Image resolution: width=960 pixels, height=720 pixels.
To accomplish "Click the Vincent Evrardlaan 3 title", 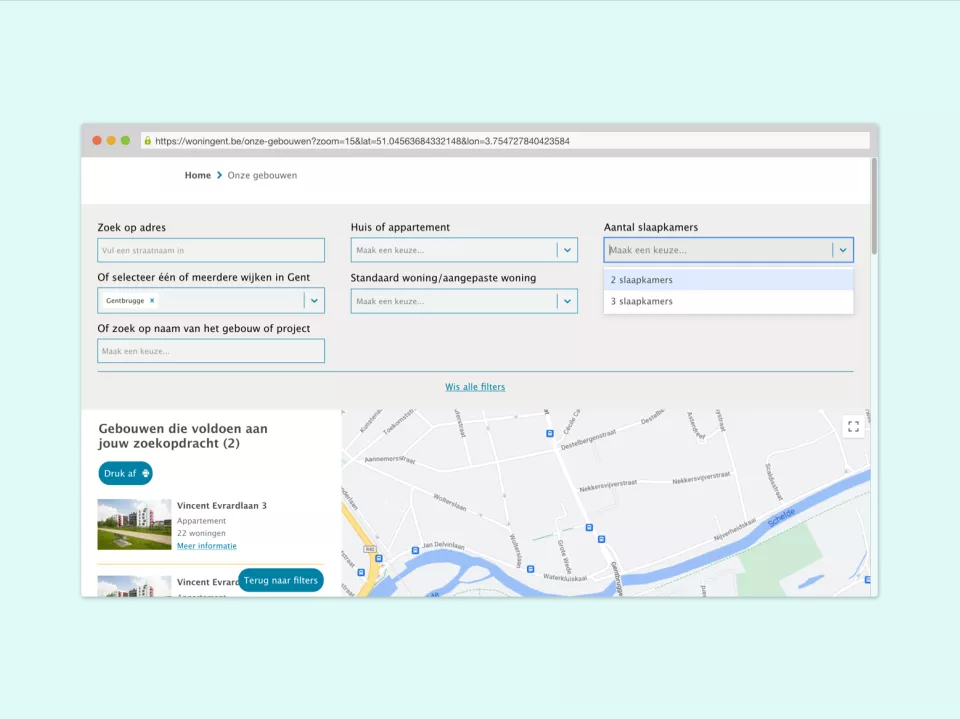I will click(222, 506).
